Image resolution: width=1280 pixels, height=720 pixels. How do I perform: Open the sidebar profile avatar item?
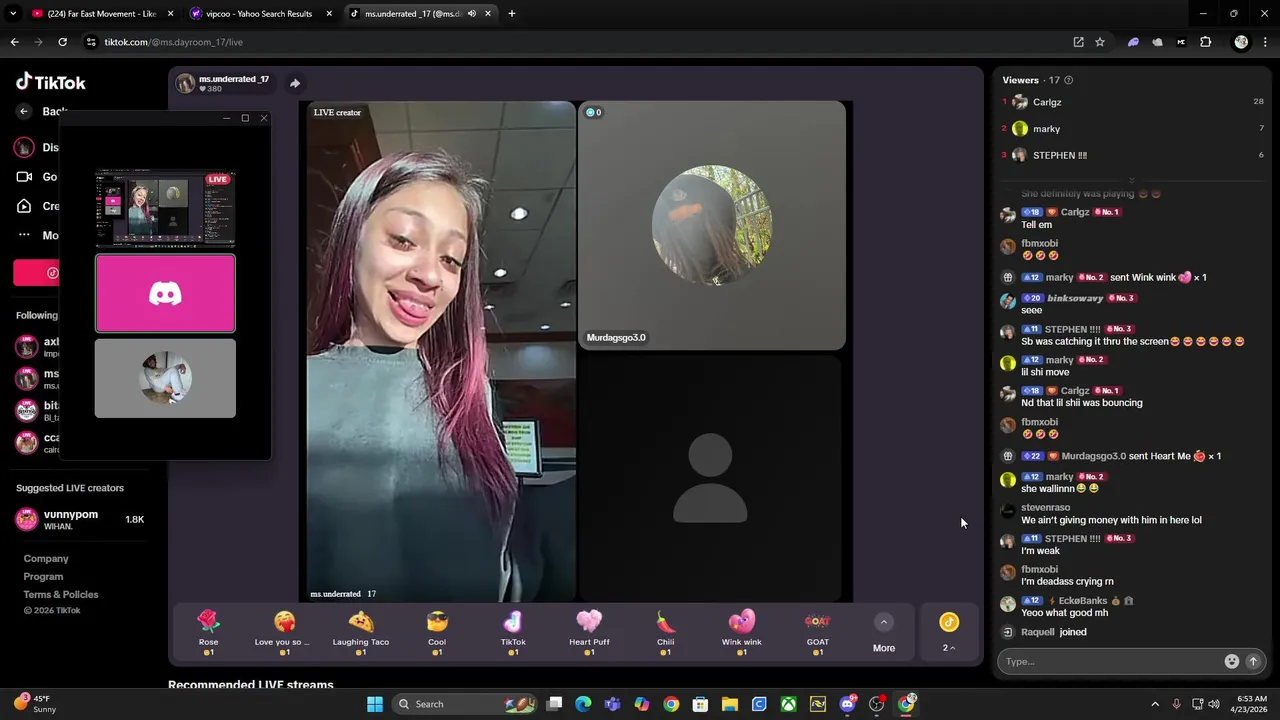24,147
